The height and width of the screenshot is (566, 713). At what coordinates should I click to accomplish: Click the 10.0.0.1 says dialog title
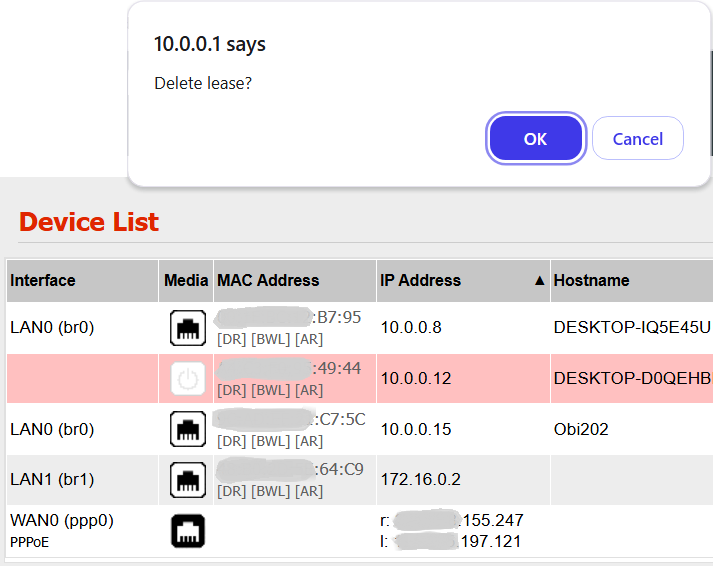(210, 44)
